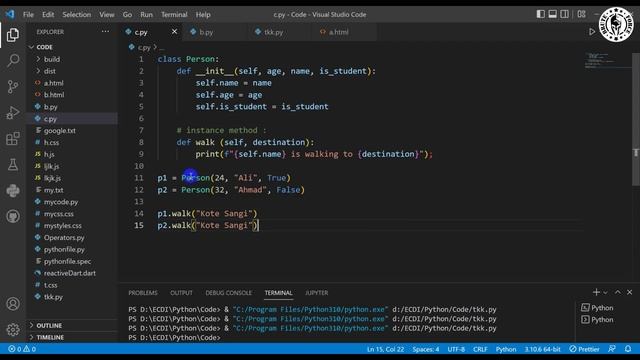Select the second Python terminal instance
The width and height of the screenshot is (640, 360).
tap(597, 320)
